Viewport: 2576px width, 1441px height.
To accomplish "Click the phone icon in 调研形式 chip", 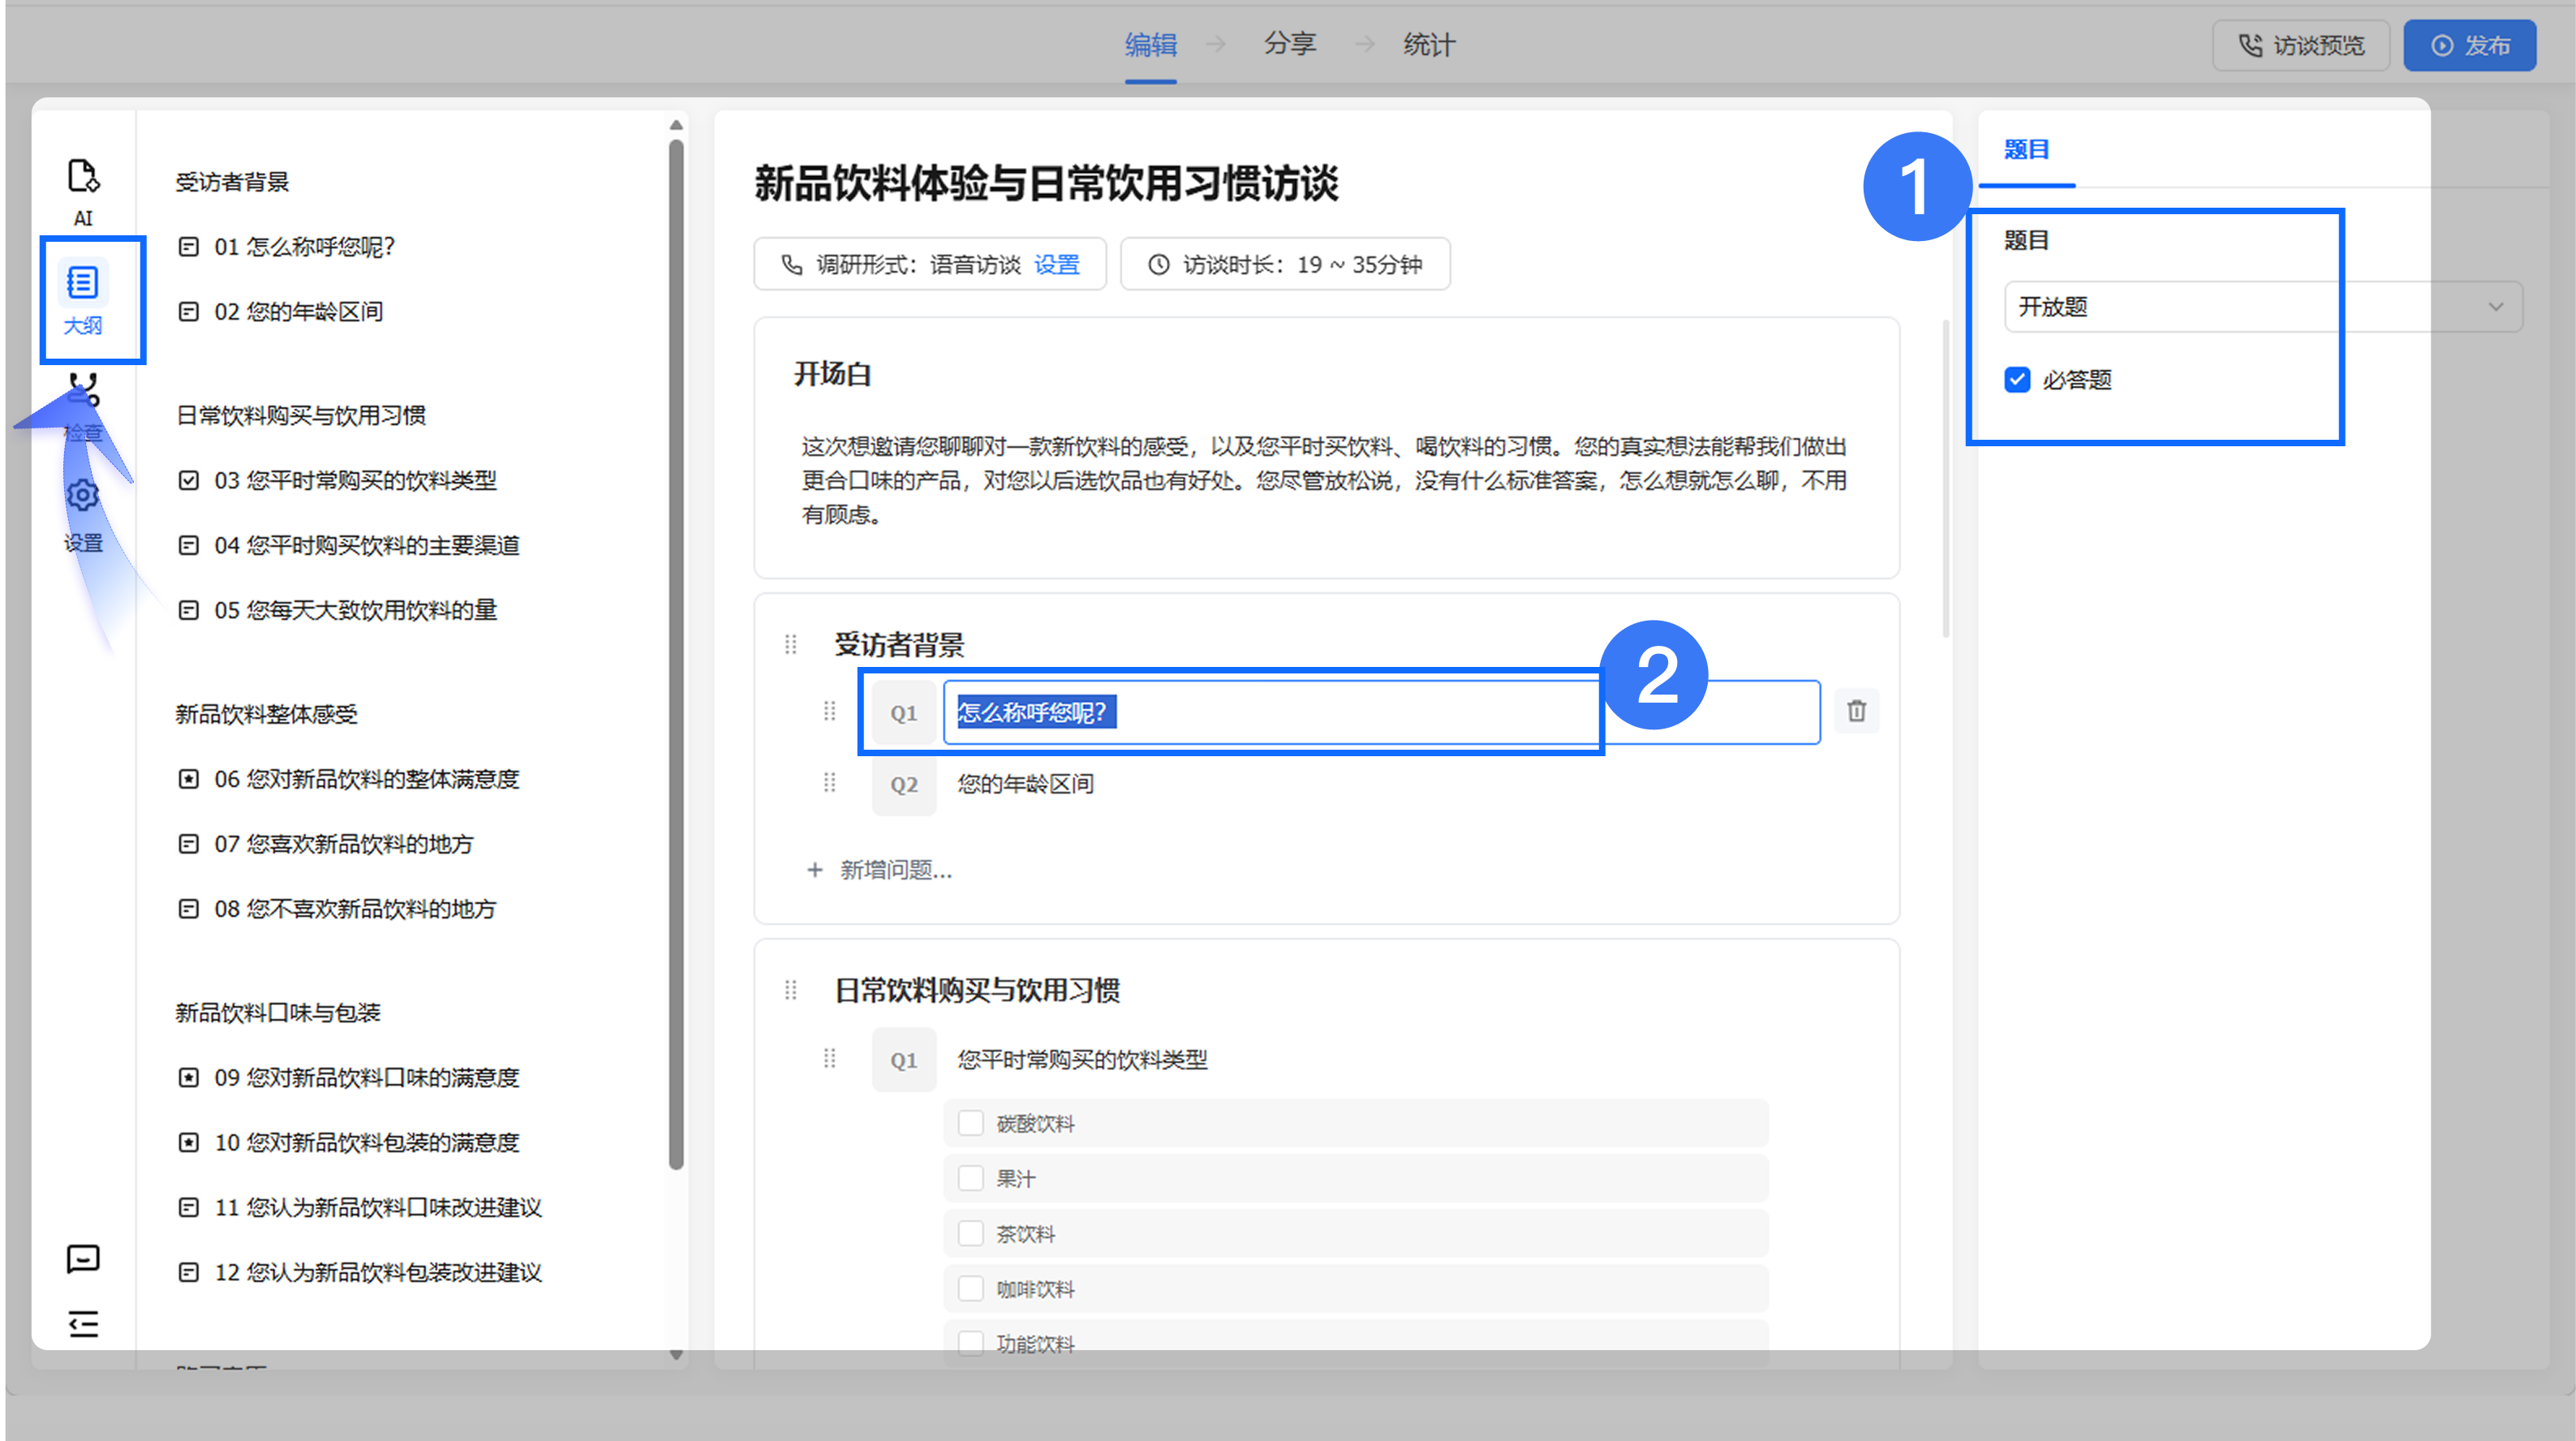I will click(792, 265).
